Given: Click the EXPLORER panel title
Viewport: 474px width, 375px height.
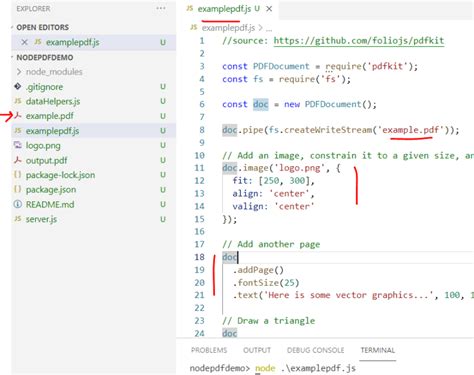Looking at the screenshot, I should (33, 9).
